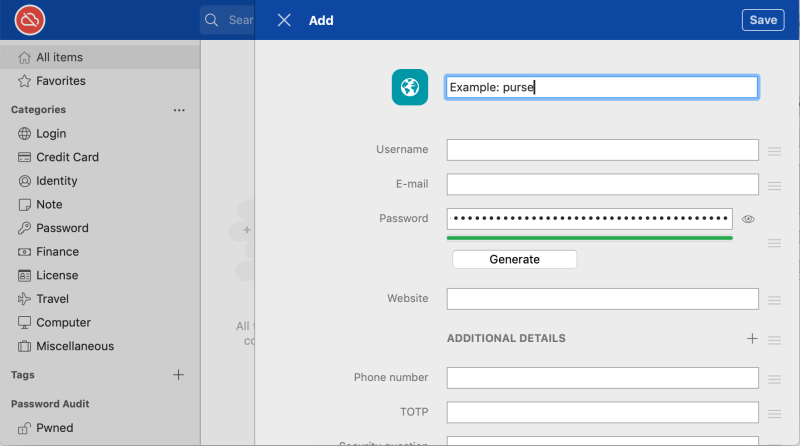Click the Username input field
The height and width of the screenshot is (446, 800).
[x=603, y=150]
